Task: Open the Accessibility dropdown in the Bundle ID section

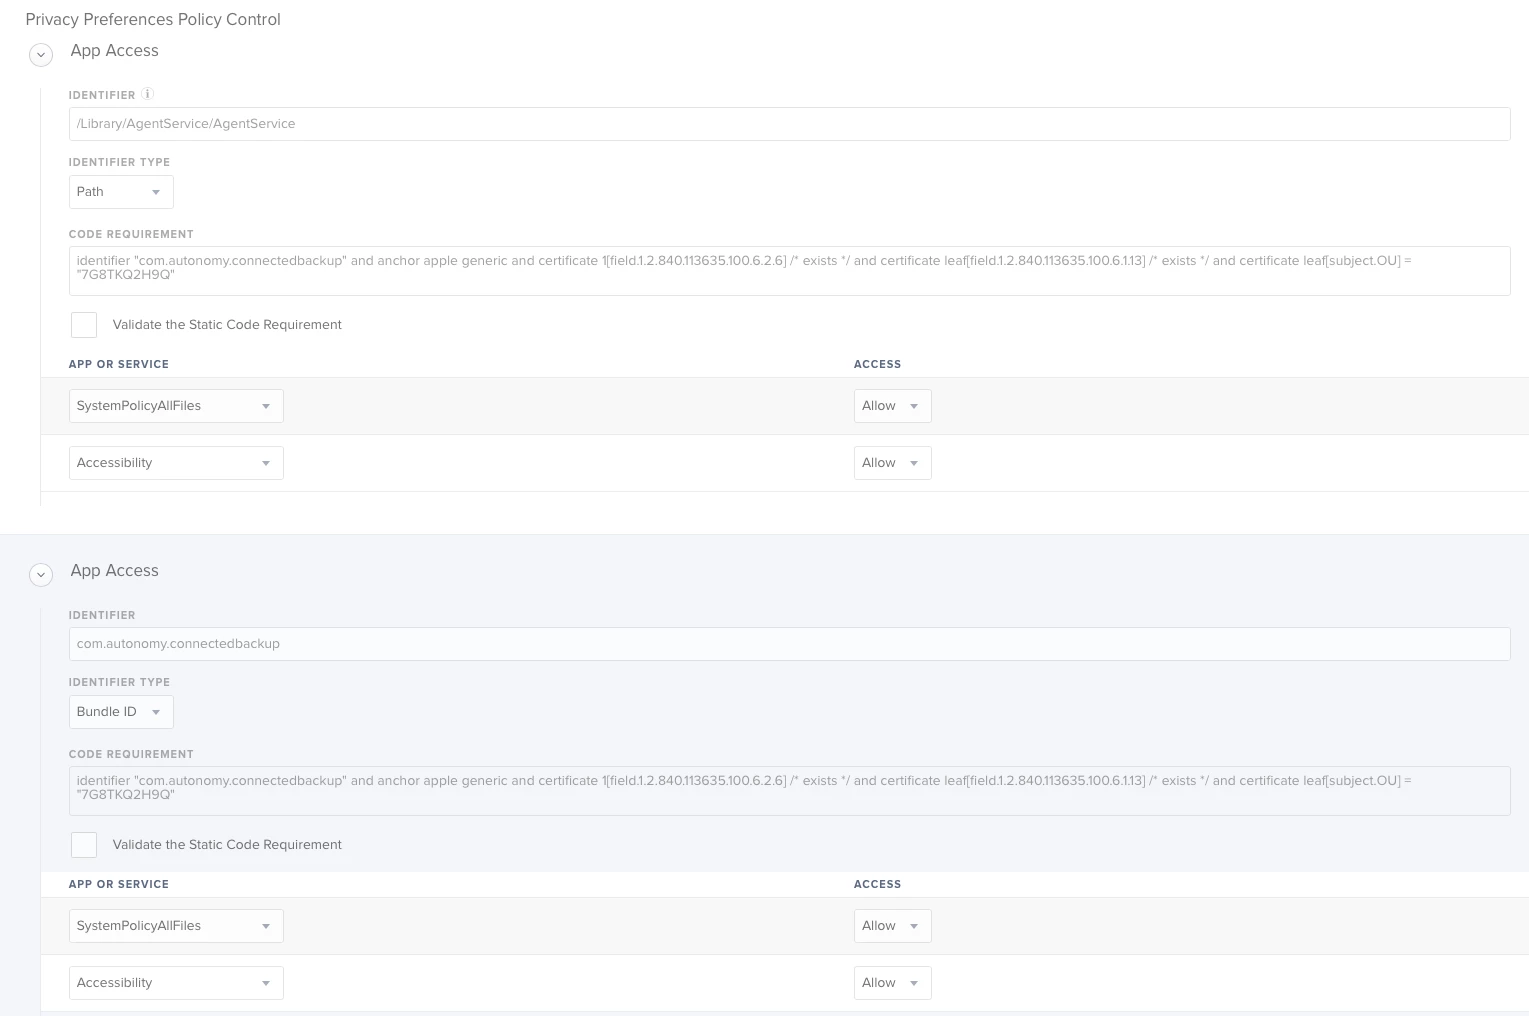Action: (176, 983)
